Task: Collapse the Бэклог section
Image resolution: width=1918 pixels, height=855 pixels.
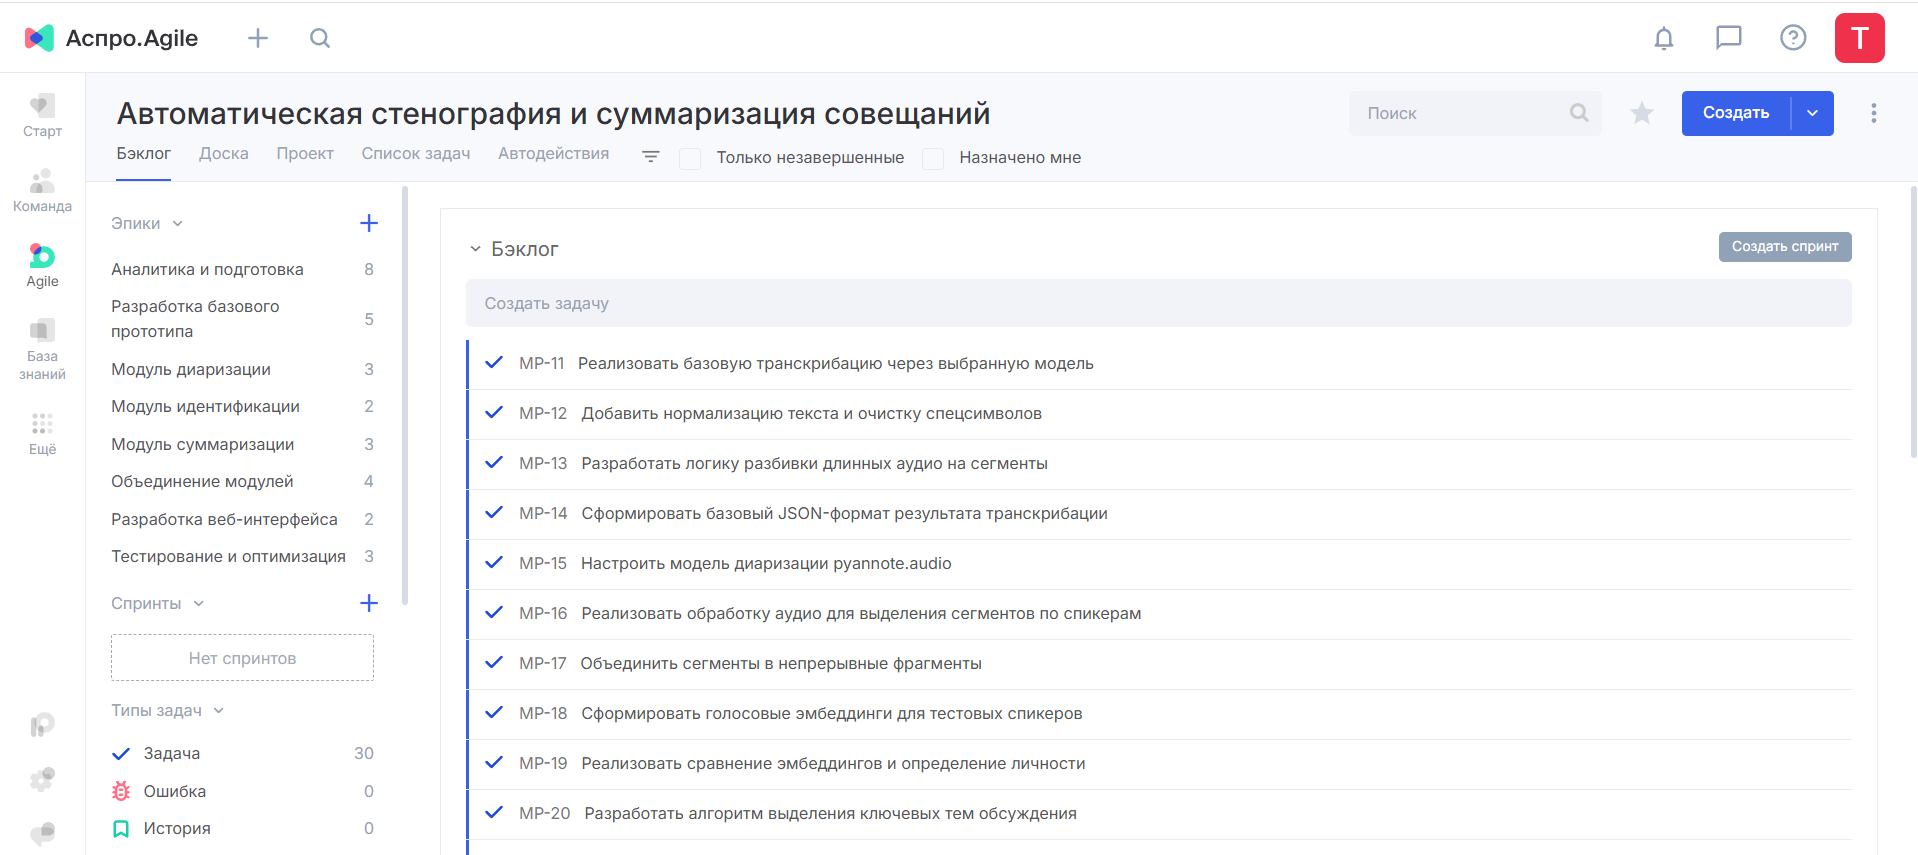Action: 476,249
